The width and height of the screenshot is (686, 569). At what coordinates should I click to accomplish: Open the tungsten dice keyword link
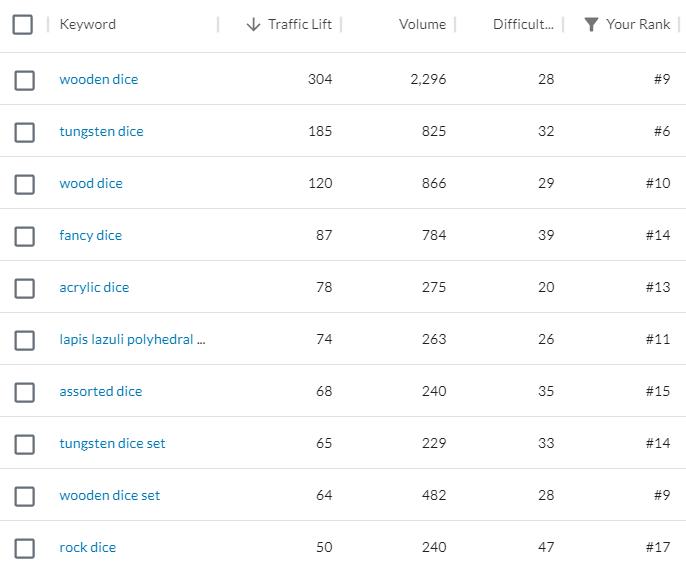(101, 131)
